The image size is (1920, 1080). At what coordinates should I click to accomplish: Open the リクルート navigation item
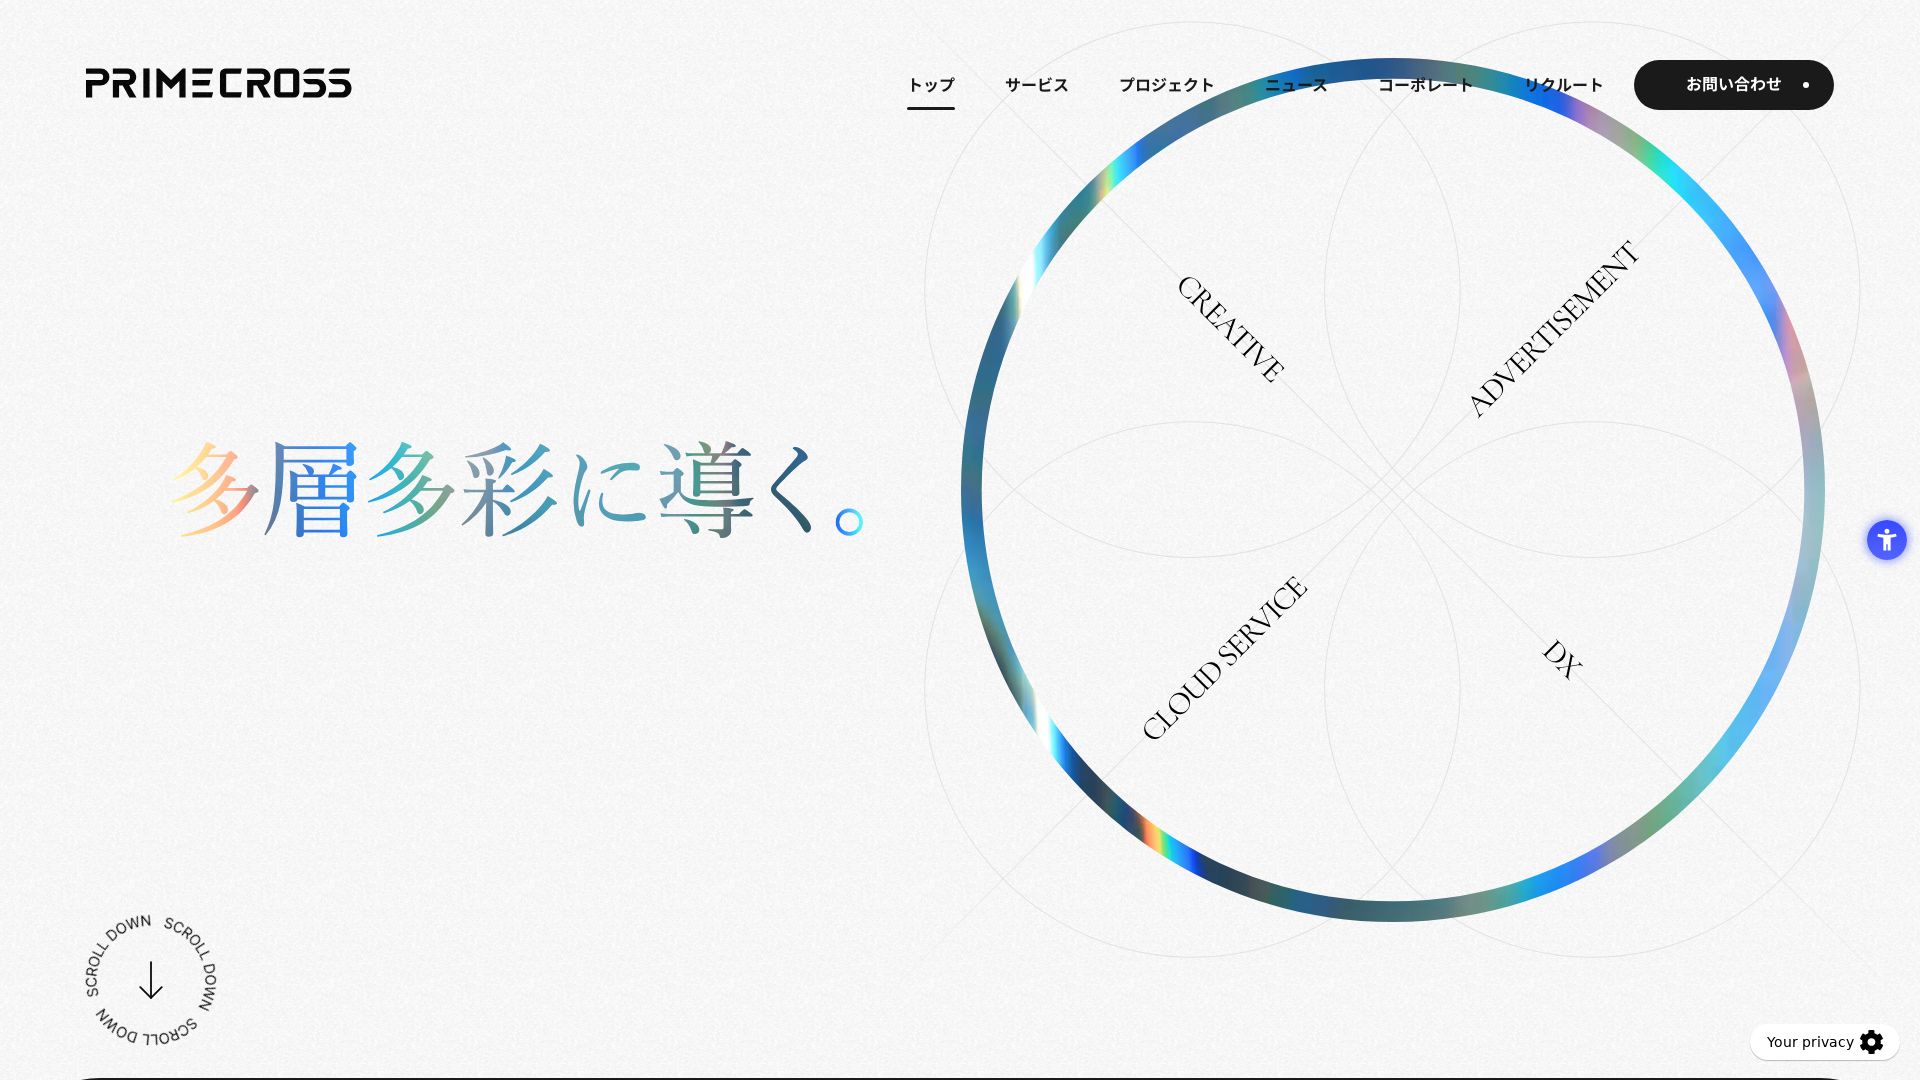pyautogui.click(x=1563, y=85)
